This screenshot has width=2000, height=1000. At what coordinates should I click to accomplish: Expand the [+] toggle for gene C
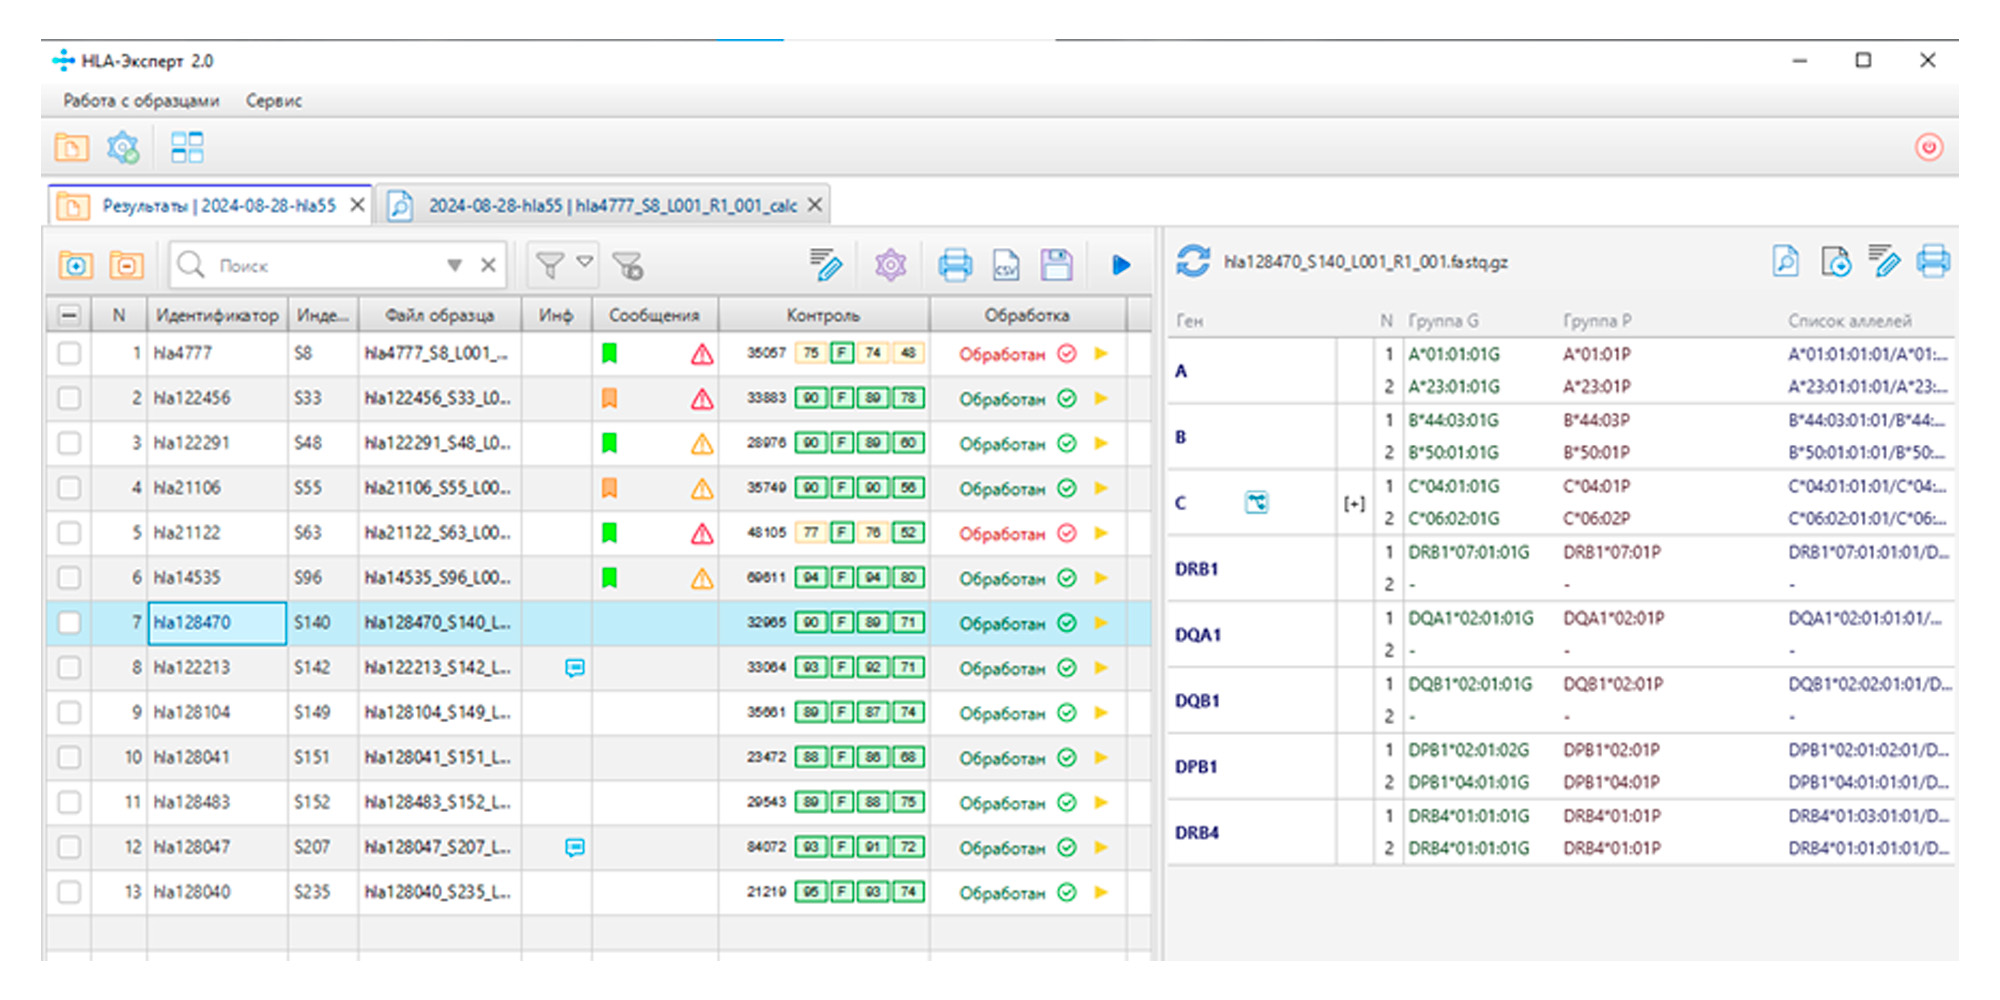[1354, 503]
